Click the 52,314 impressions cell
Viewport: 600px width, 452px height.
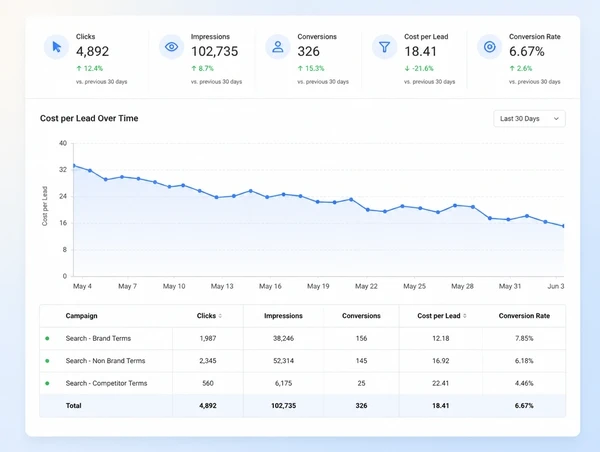click(284, 361)
